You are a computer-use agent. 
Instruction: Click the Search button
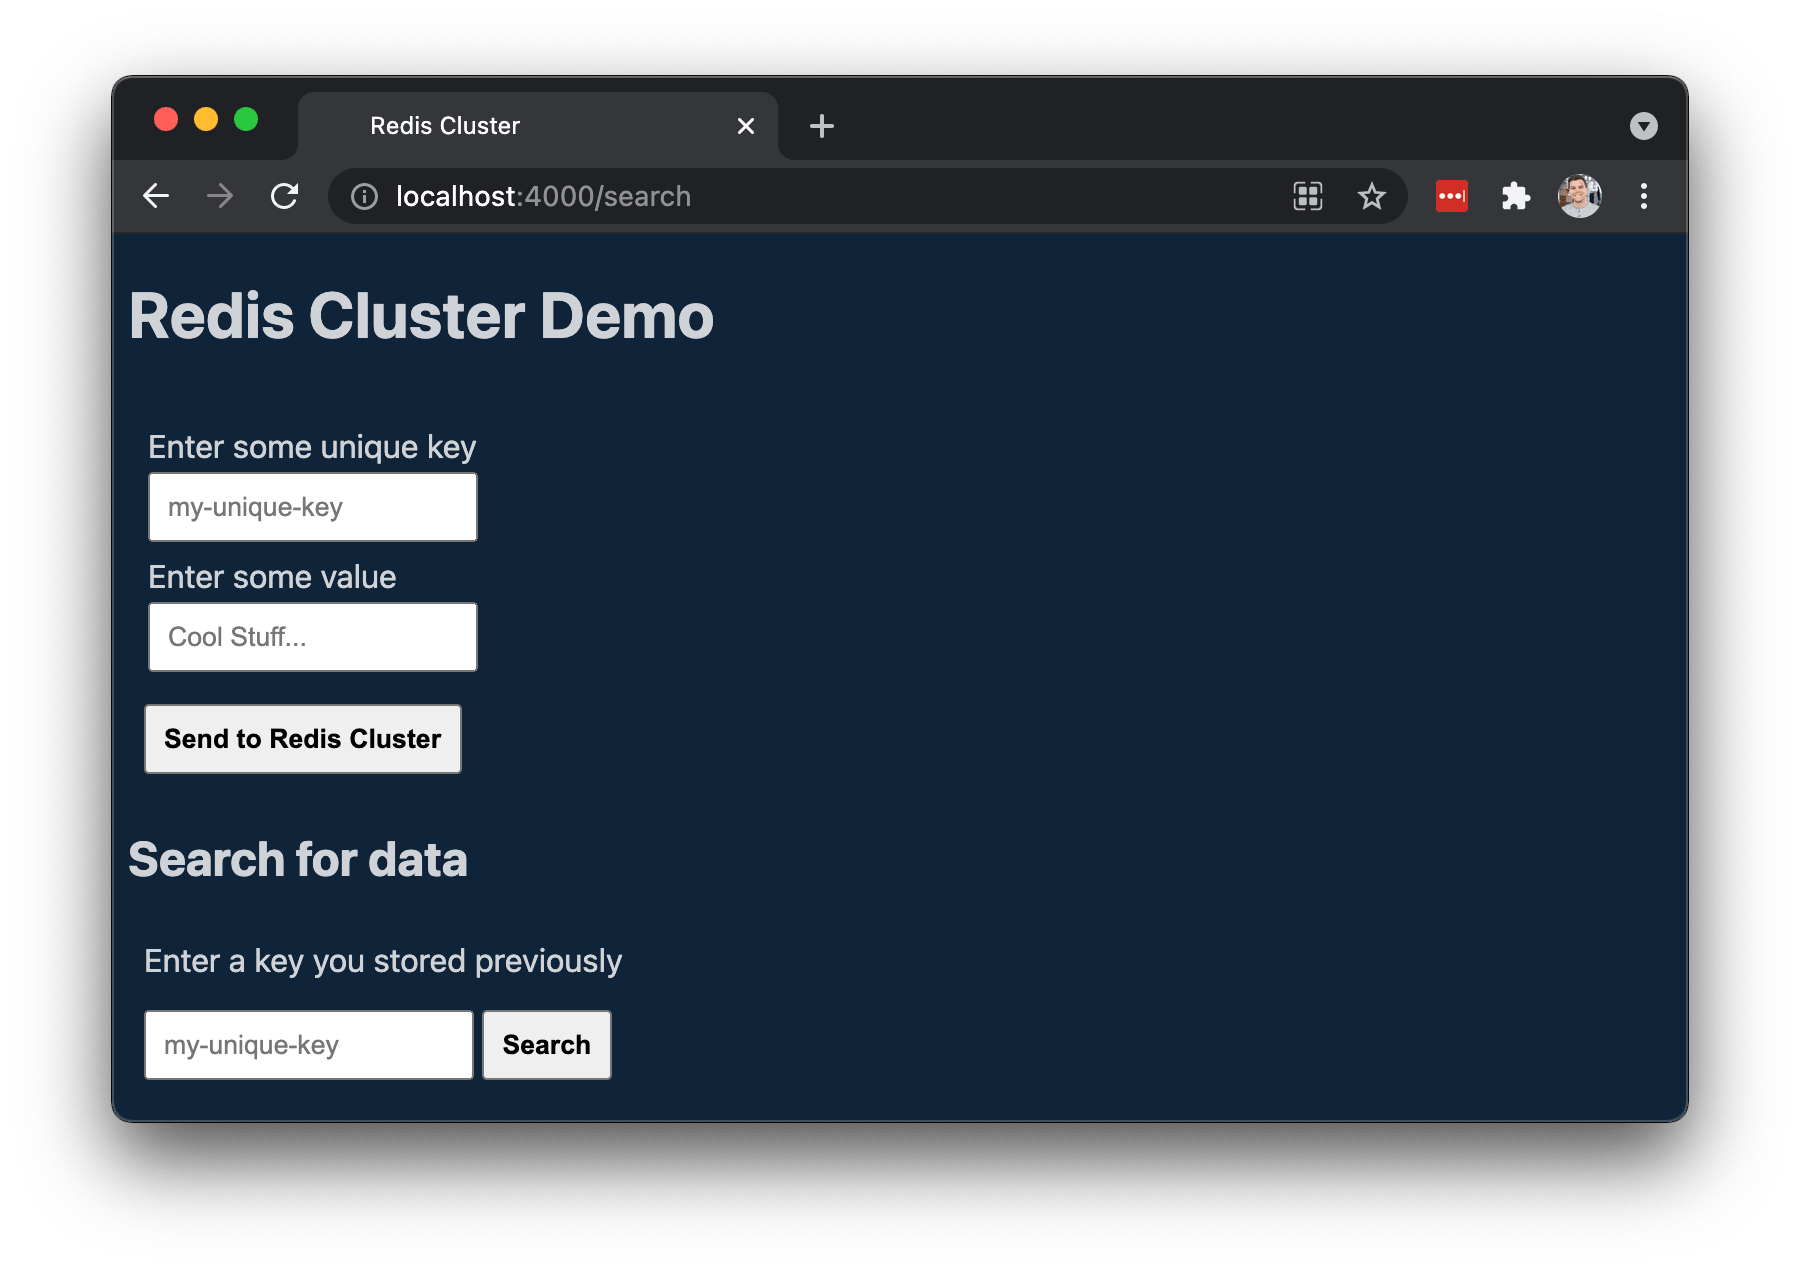[x=546, y=1044]
